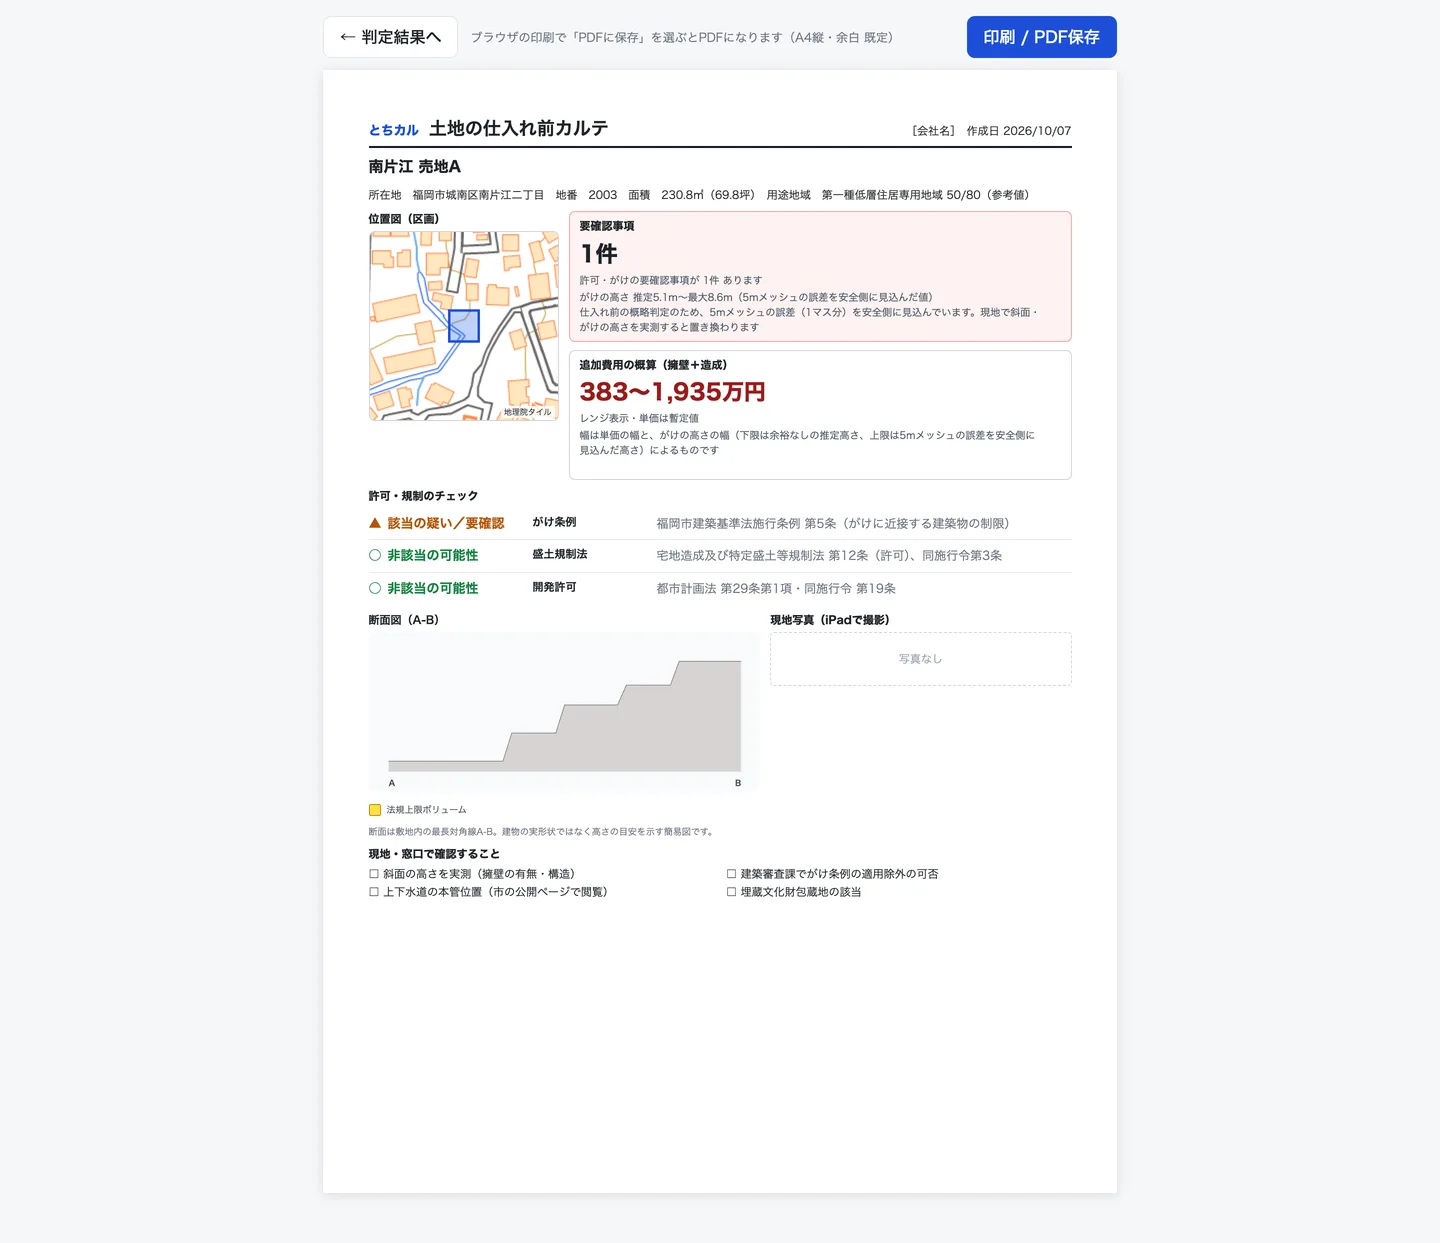Check the 斜面の高さを実測 checkbox
Screen dimensions: 1440x1243
(x=374, y=874)
